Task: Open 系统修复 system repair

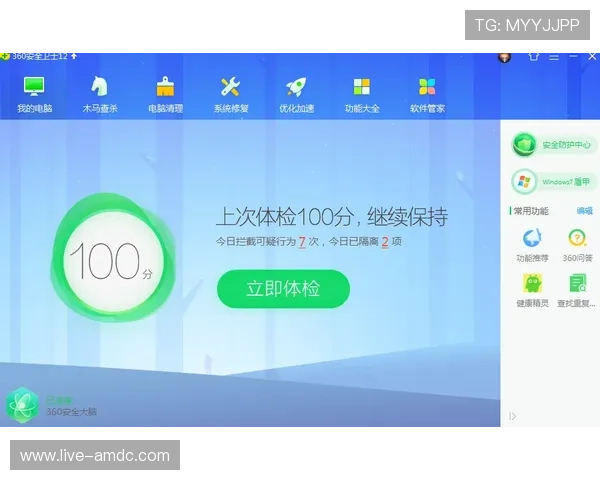Action: 231,95
